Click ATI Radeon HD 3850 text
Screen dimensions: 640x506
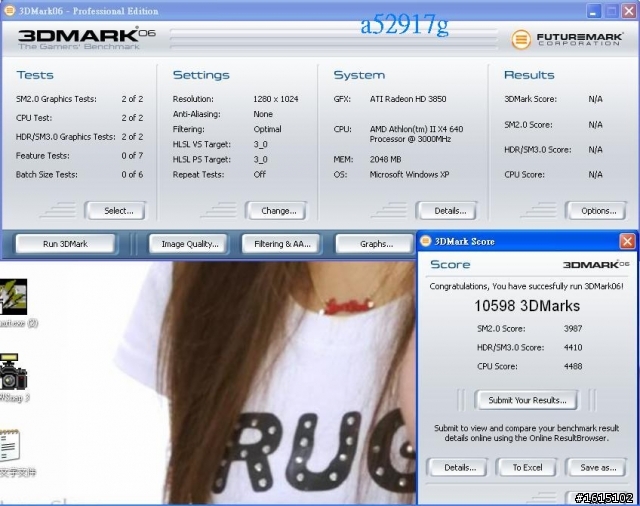tap(408, 99)
